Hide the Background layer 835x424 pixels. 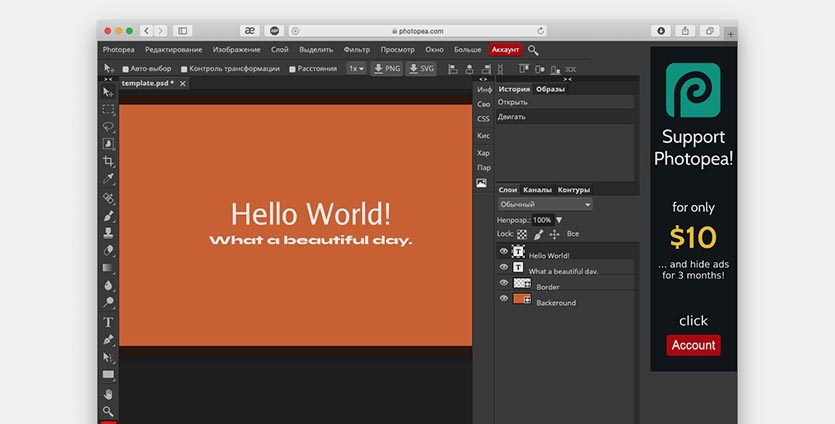[504, 299]
